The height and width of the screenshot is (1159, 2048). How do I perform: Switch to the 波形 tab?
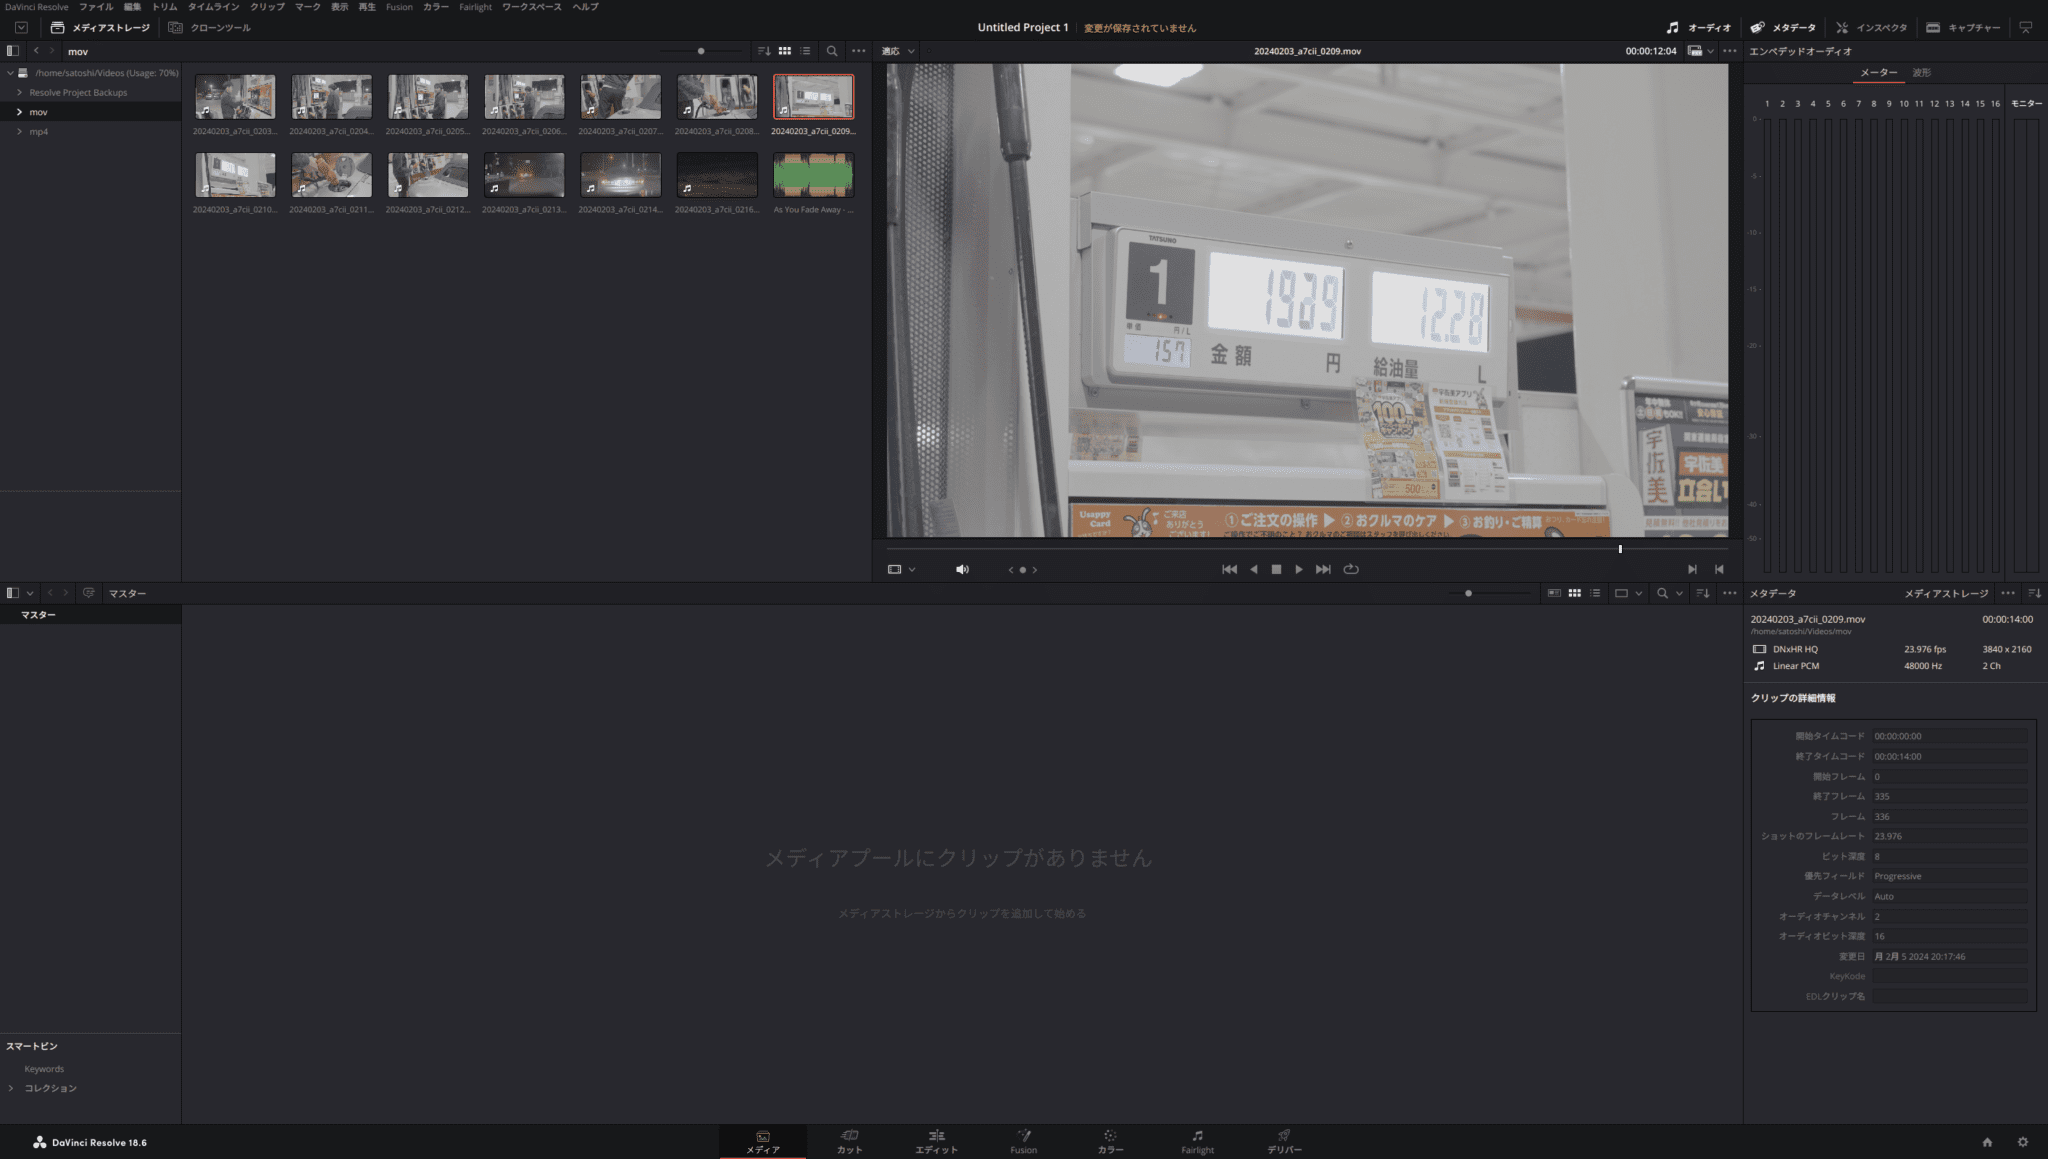pyautogui.click(x=1921, y=72)
